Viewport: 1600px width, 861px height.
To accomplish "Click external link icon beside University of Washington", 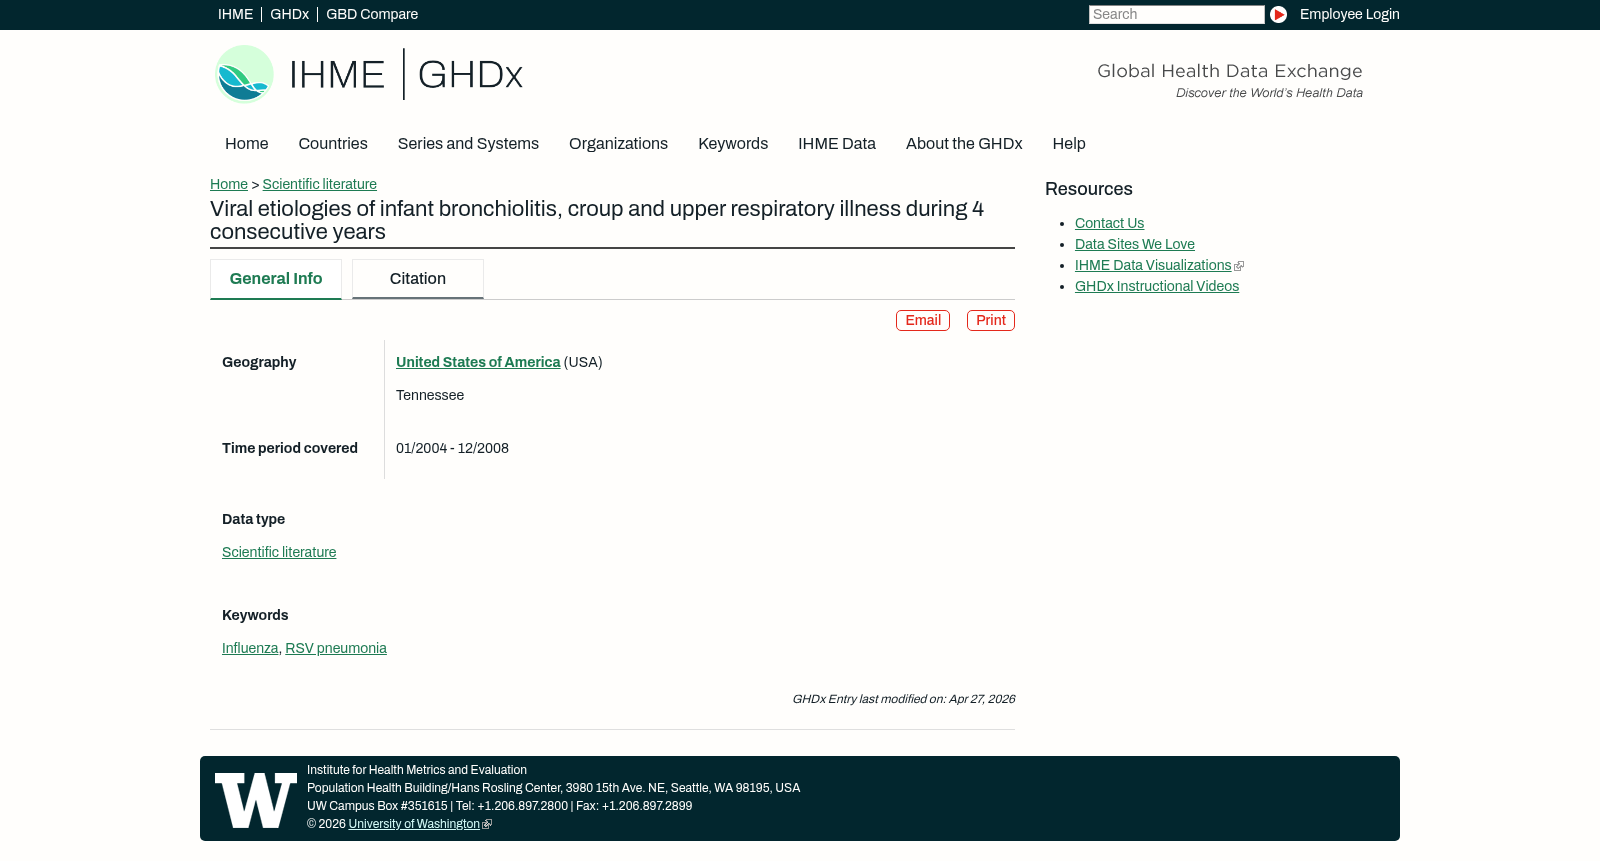I will coord(487,825).
